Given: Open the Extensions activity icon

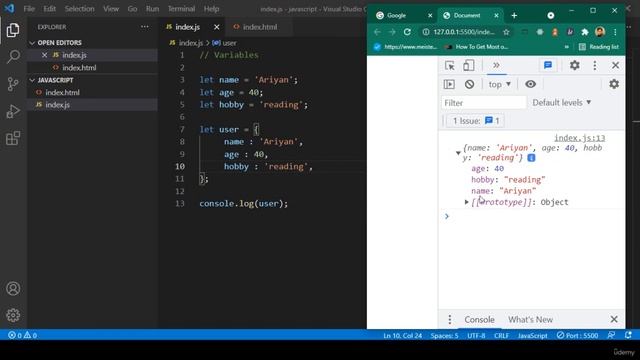Looking at the screenshot, I should coord(13,138).
